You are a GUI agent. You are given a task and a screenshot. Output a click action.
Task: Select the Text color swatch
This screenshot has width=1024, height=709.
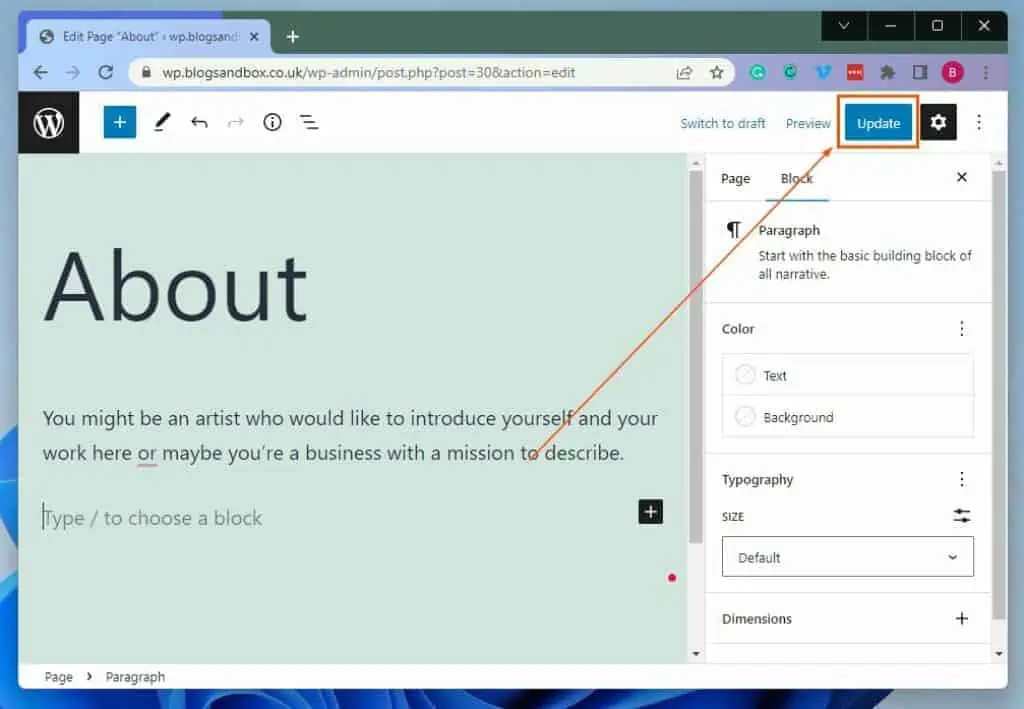(745, 375)
